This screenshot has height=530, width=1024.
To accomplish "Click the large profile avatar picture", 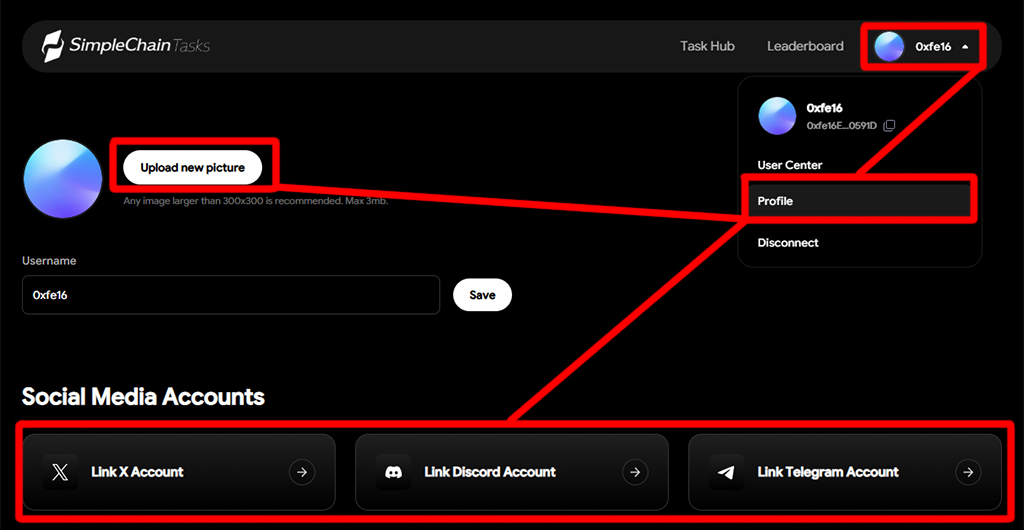I will 63,179.
